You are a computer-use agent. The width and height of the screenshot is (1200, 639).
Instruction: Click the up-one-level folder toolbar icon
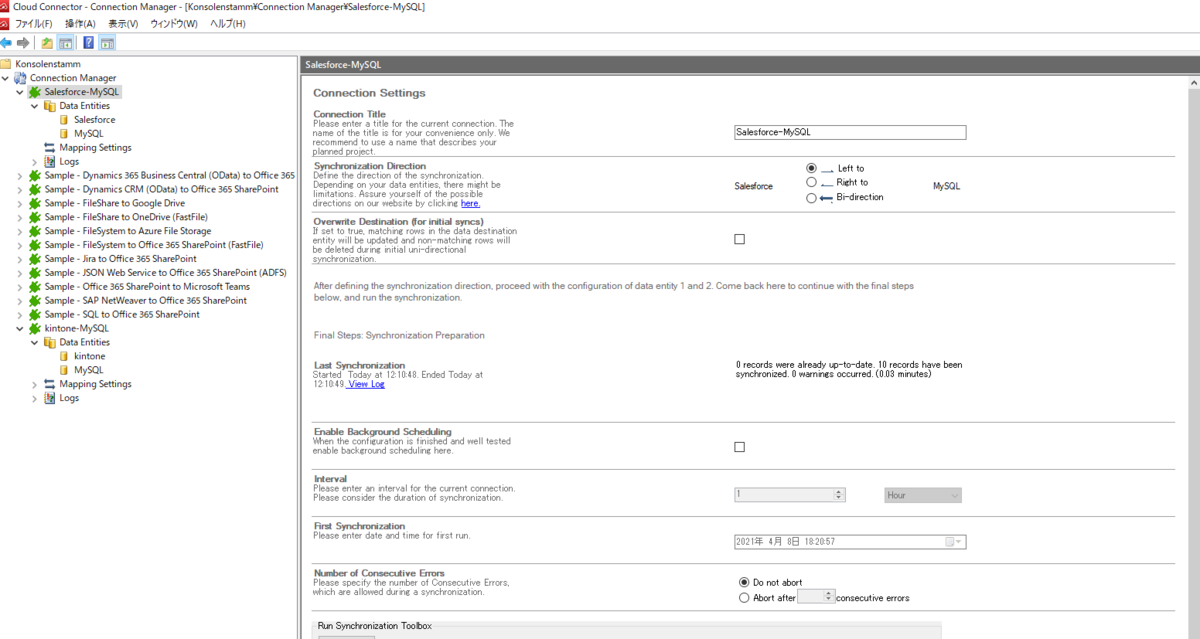click(47, 43)
